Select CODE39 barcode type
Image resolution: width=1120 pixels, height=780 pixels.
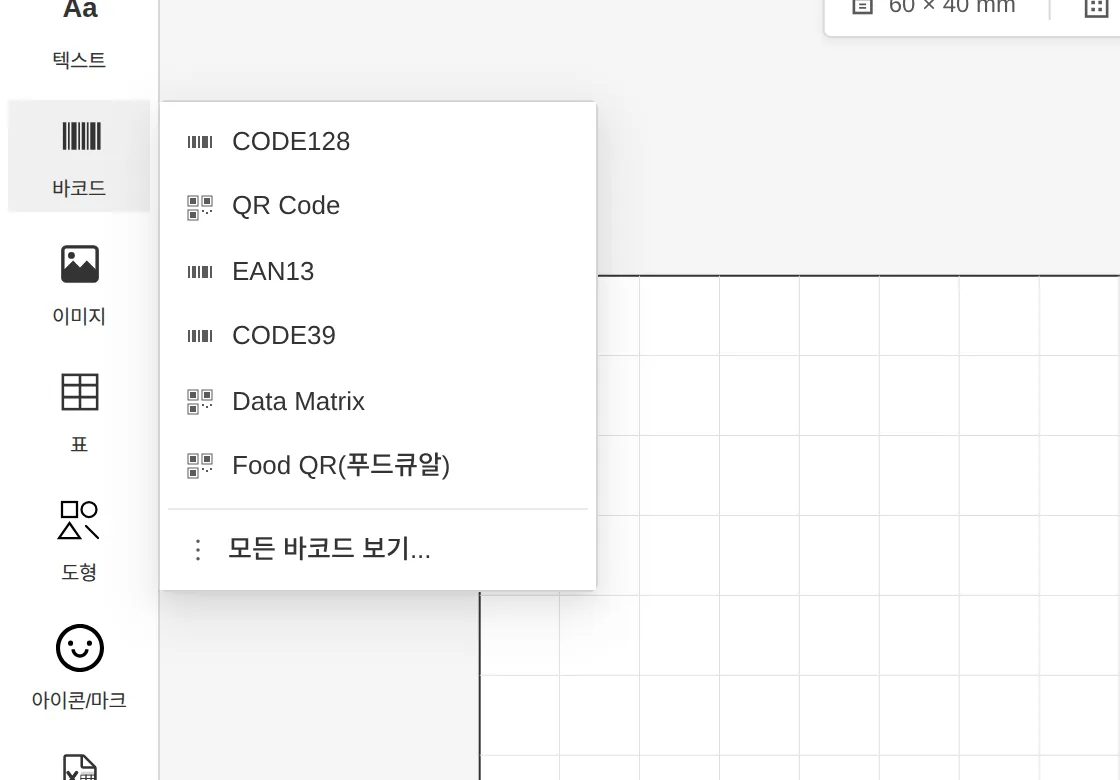[378, 336]
